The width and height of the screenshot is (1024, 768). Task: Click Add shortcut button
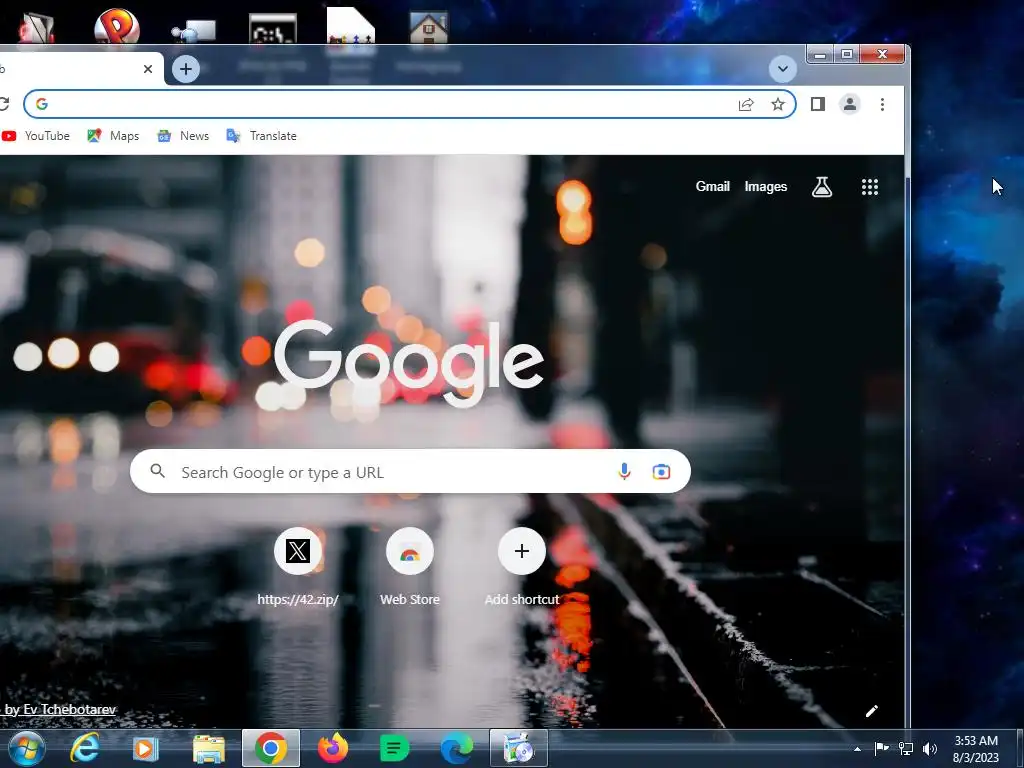tap(522, 566)
